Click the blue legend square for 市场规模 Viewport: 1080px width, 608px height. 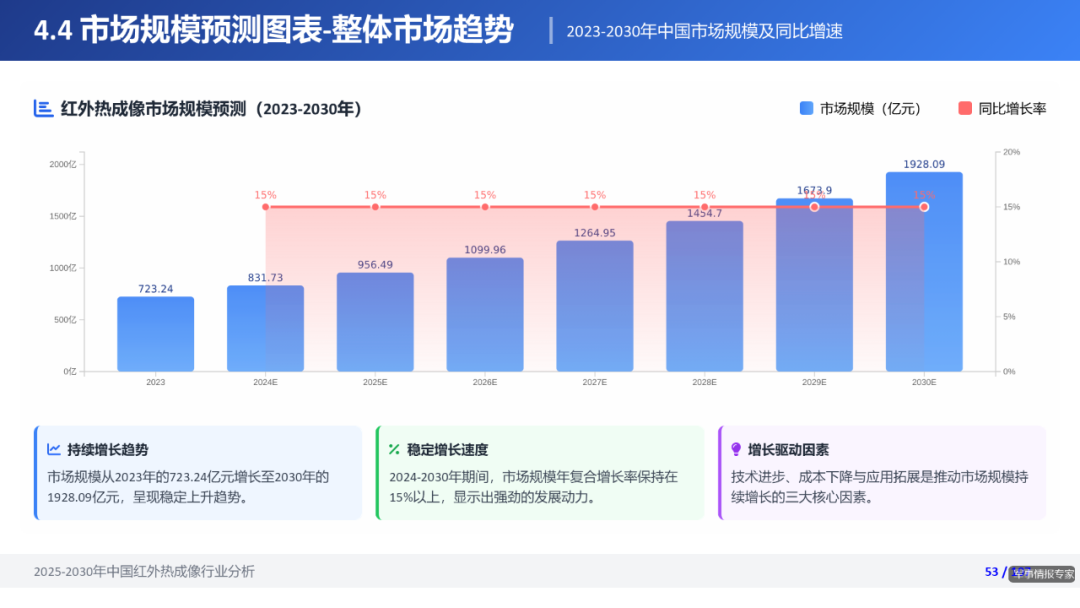804,106
